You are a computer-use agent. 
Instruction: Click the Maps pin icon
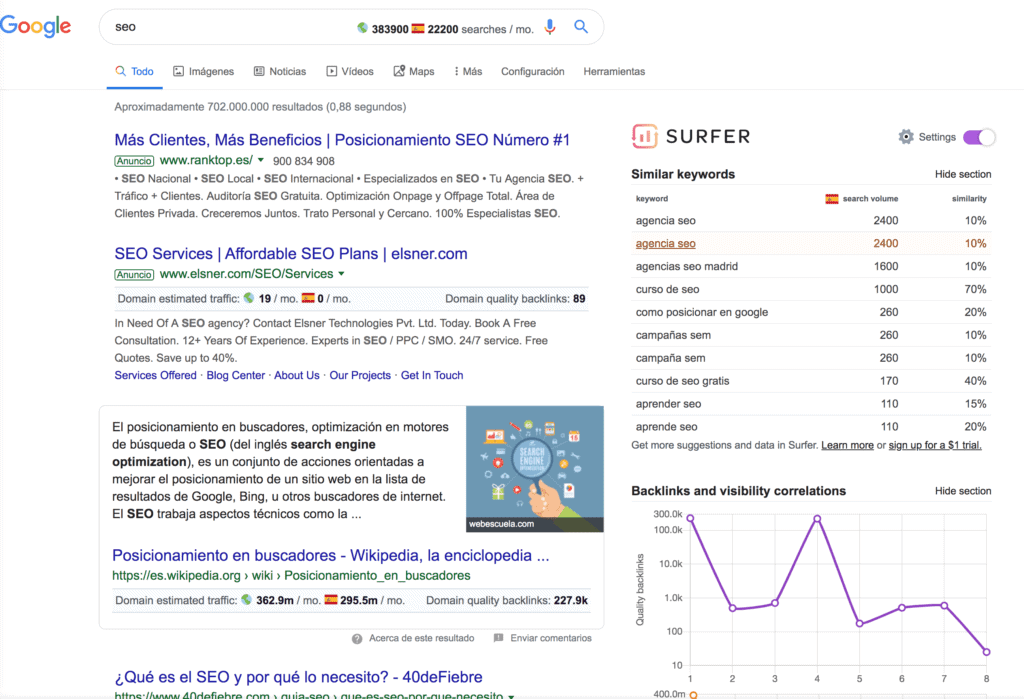coord(399,71)
